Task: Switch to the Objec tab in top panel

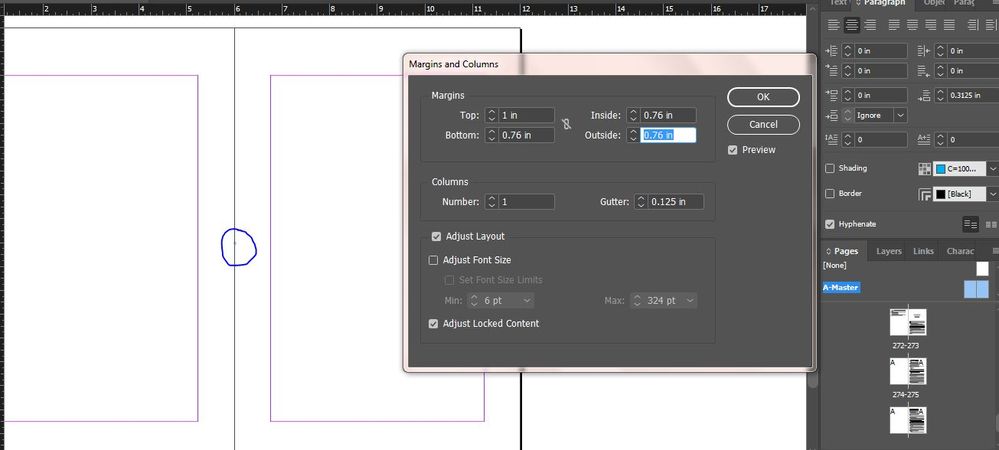Action: 934,3
